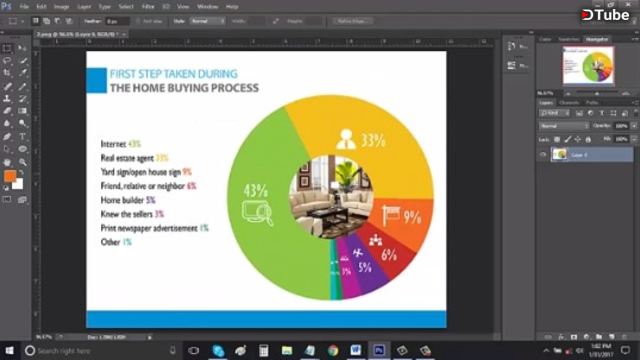Viewport: 640px width, 360px height.
Task: Click the Navigator thumbnail preview
Action: pyautogui.click(x=588, y=65)
